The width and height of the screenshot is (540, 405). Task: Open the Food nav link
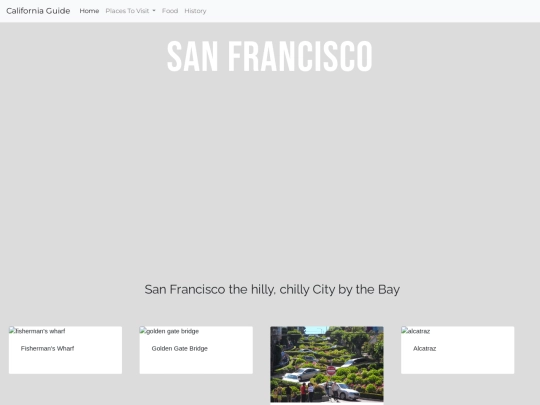(x=170, y=11)
